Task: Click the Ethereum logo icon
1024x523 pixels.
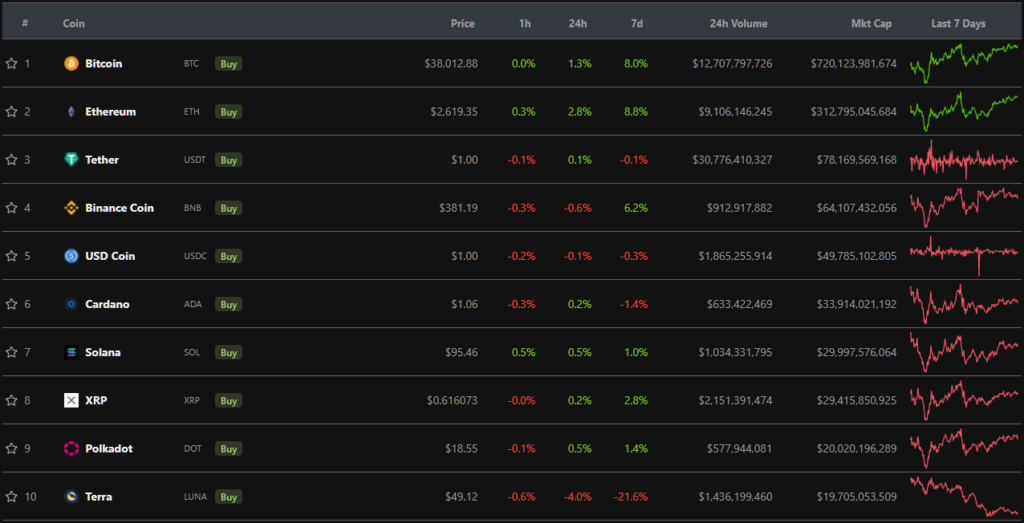Action: (71, 112)
